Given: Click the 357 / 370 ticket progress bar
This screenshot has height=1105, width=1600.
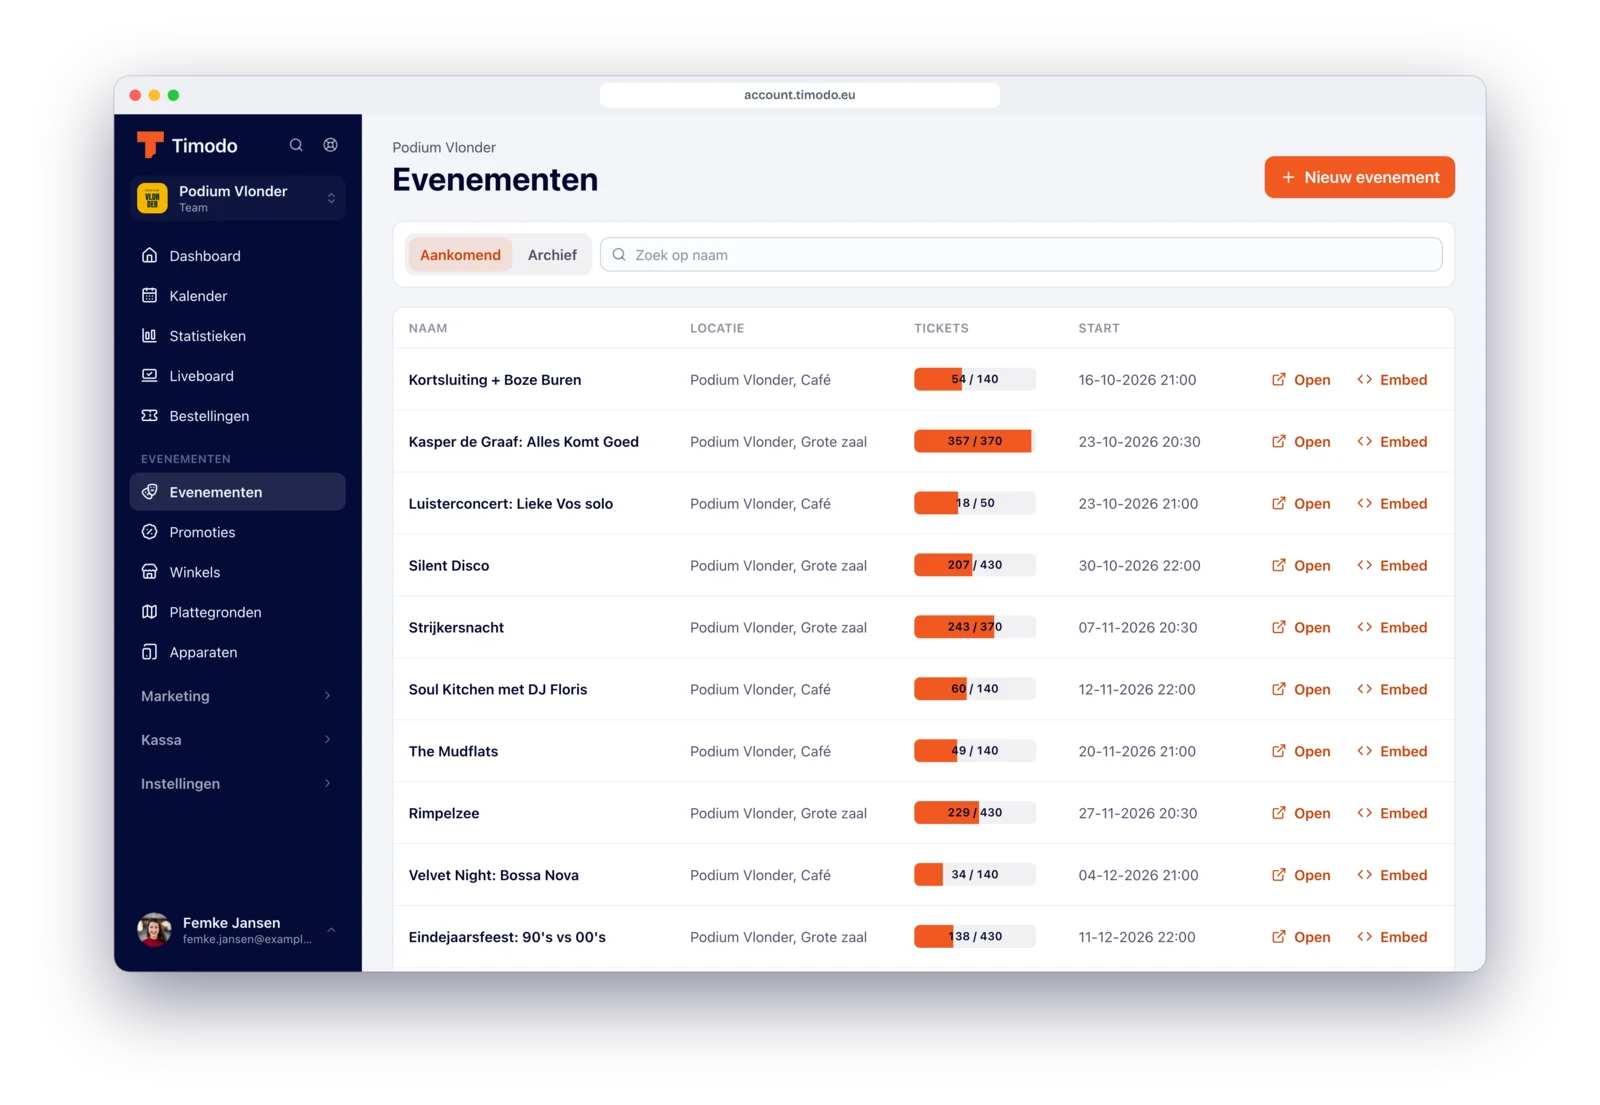Looking at the screenshot, I should coord(975,441).
